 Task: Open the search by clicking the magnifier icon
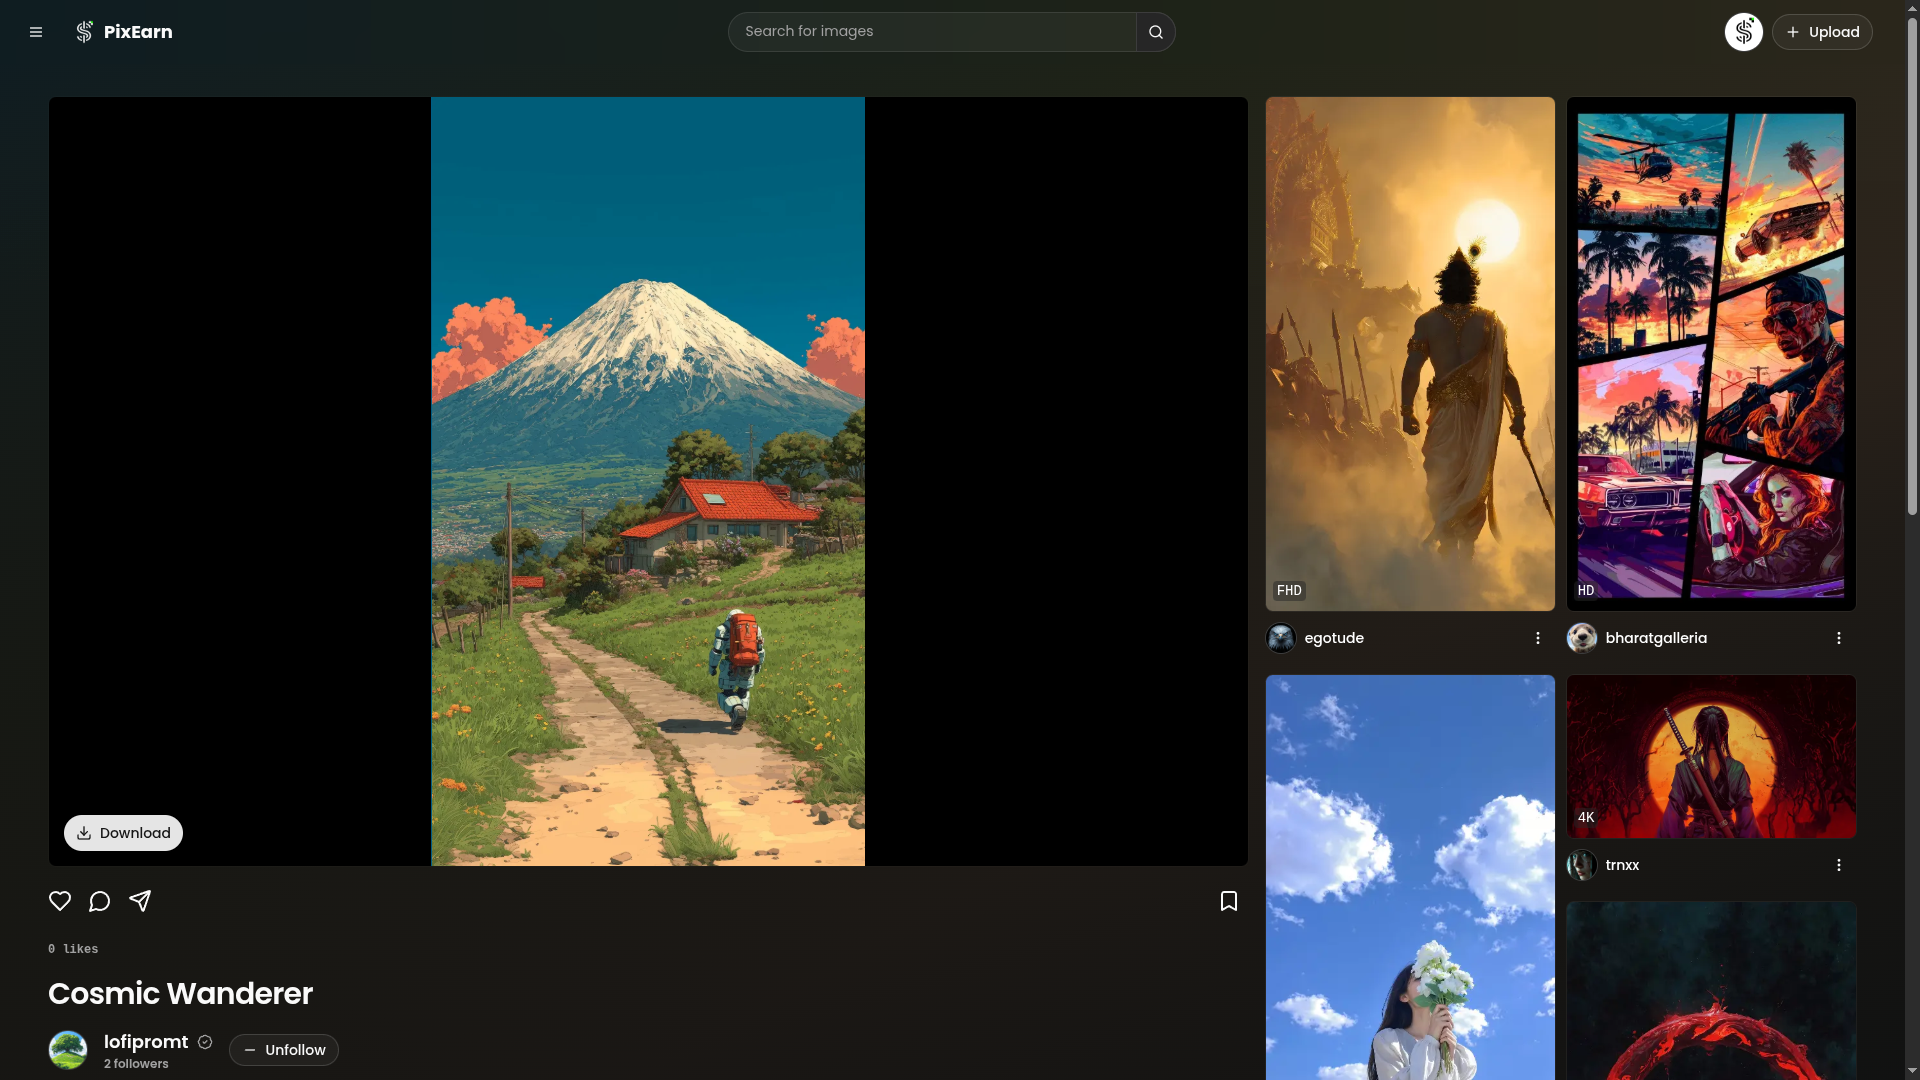[1155, 31]
